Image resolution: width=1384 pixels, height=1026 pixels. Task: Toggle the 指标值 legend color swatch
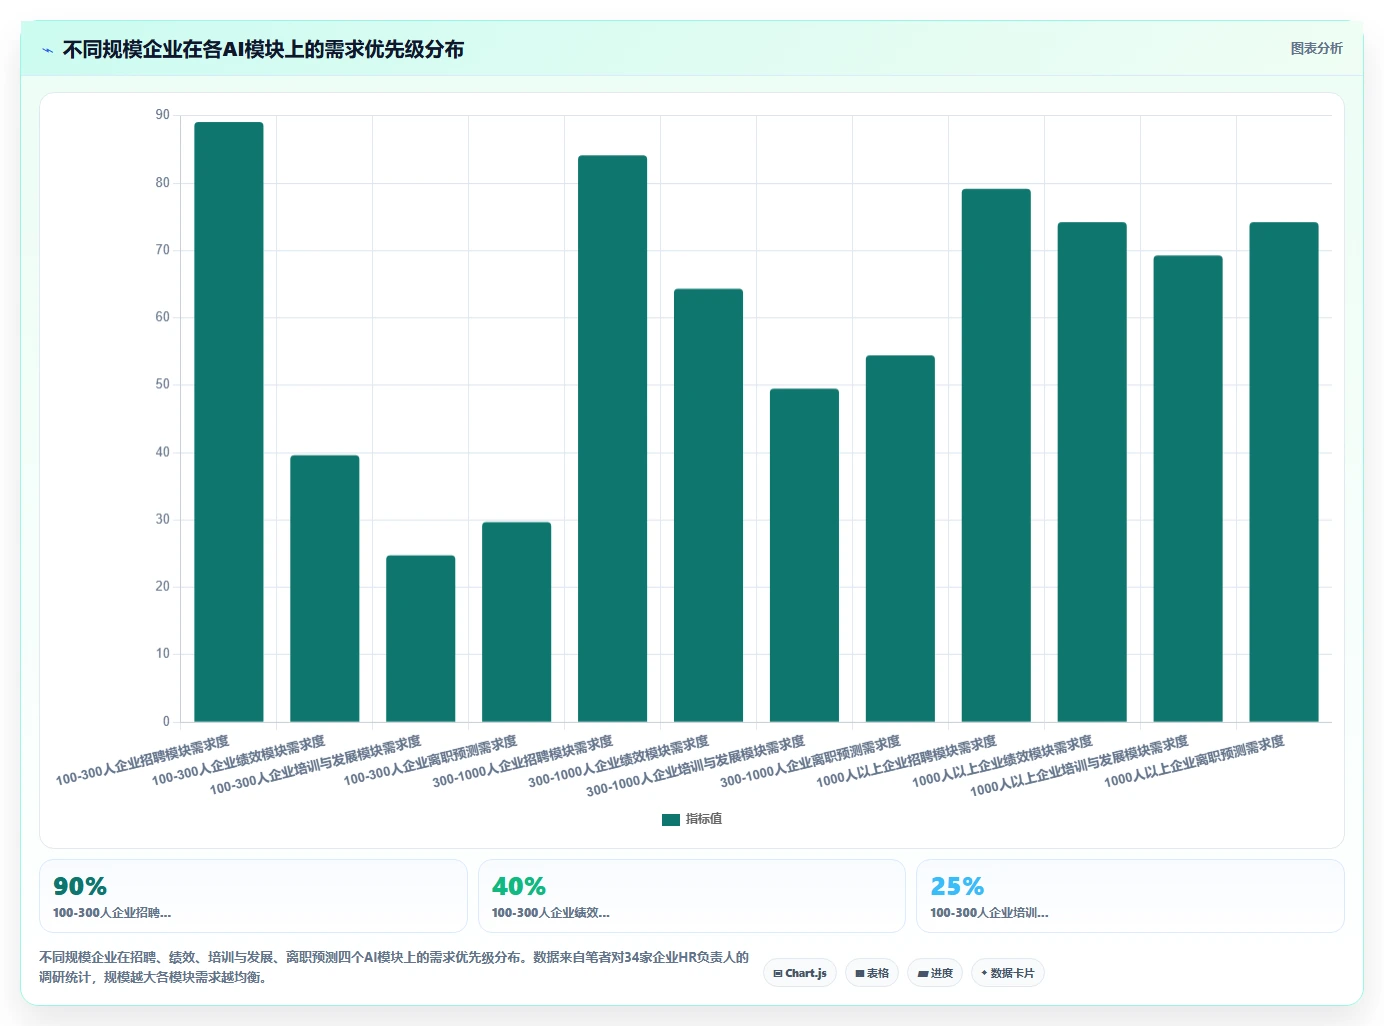[x=671, y=820]
